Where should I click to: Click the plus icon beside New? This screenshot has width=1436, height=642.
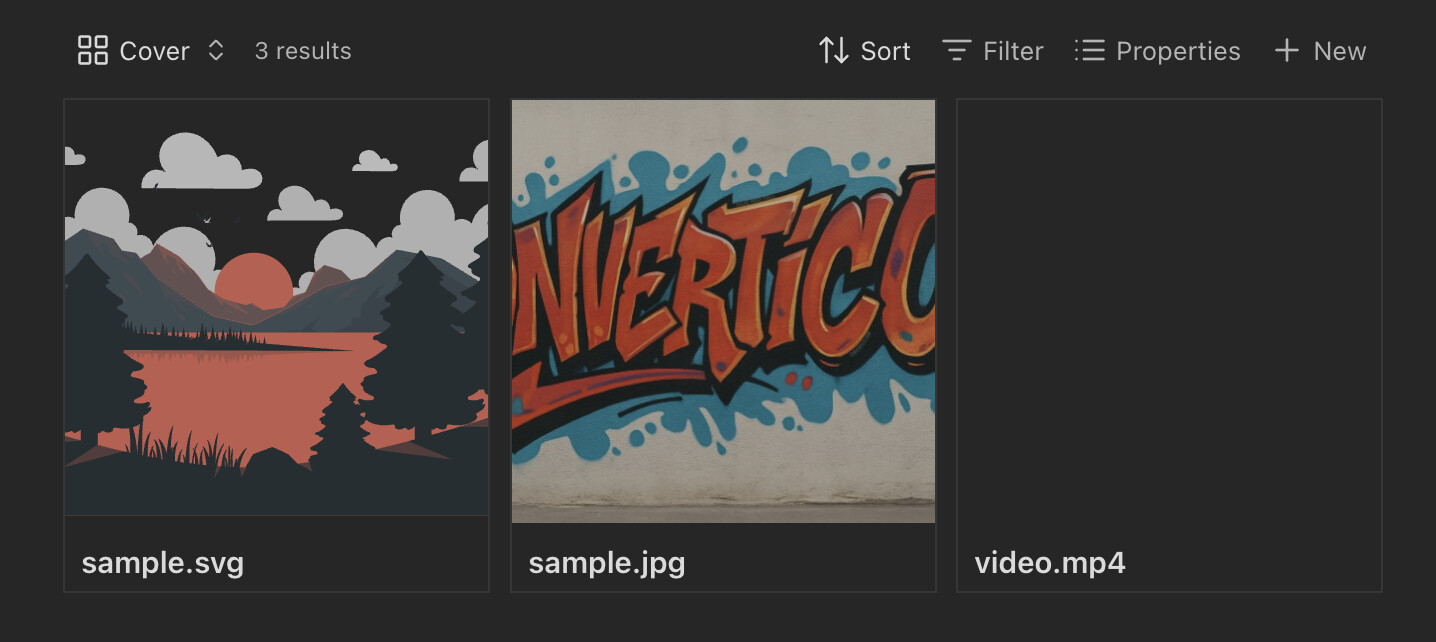click(x=1286, y=51)
